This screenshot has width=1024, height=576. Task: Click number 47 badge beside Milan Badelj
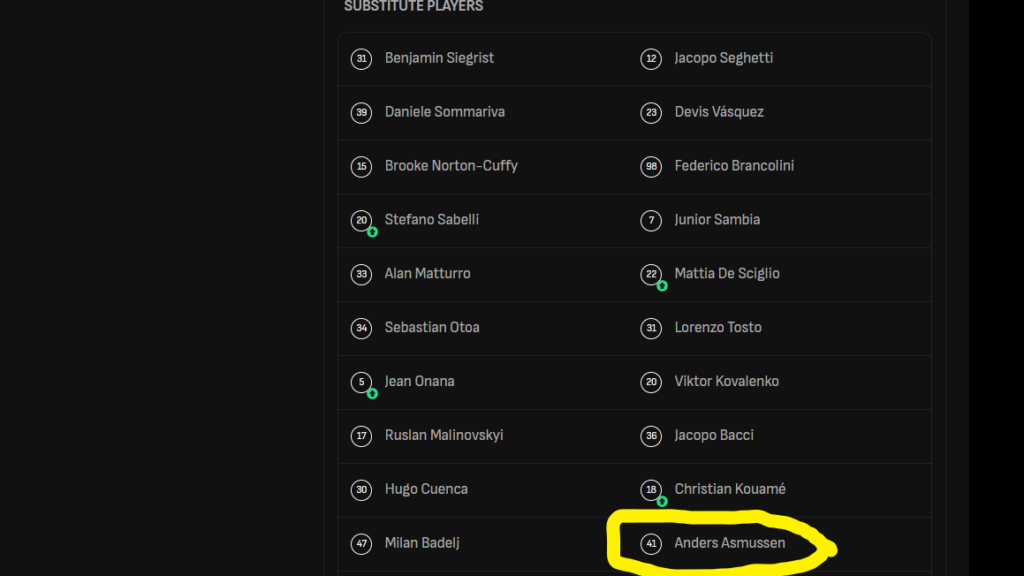tap(361, 543)
